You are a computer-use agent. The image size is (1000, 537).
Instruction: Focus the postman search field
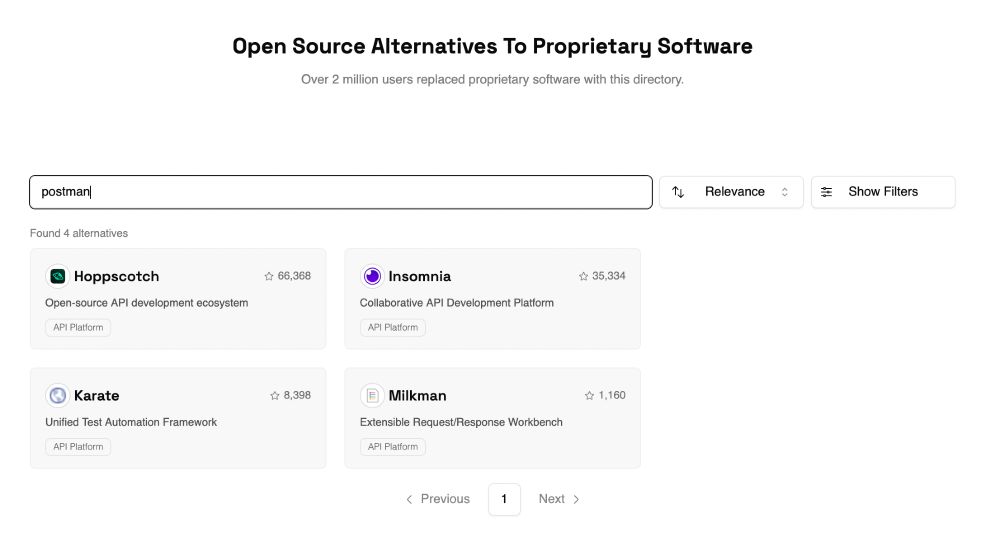[x=341, y=192]
